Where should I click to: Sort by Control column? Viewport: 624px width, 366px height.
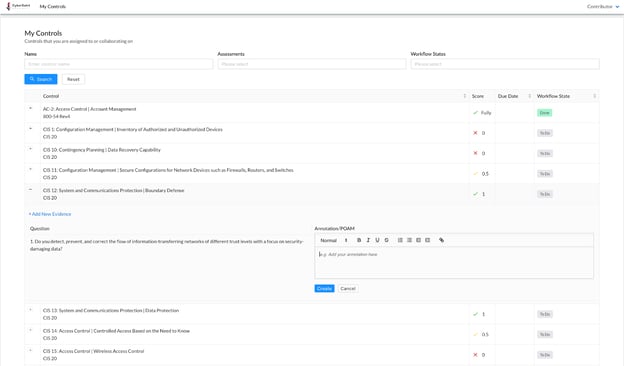point(464,96)
